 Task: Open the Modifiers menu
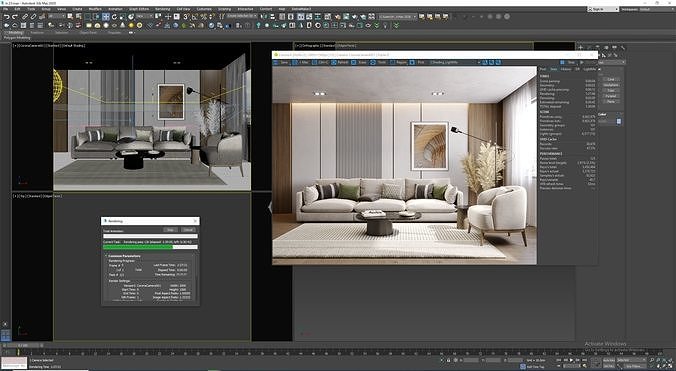95,9
